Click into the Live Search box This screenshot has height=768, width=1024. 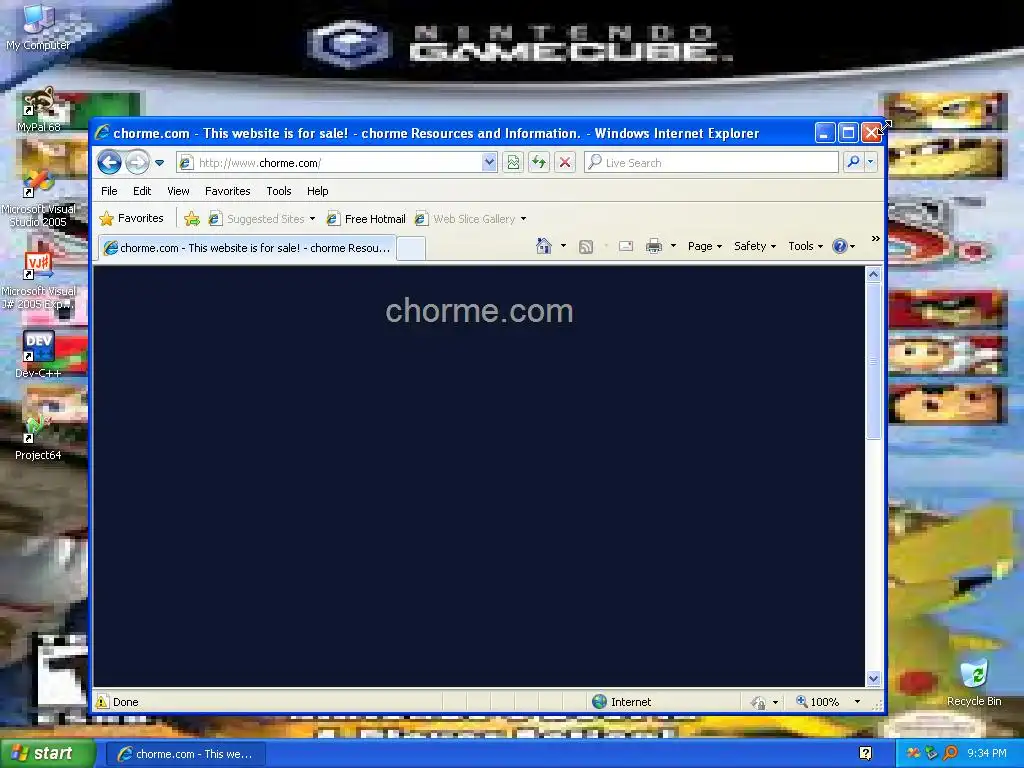click(711, 163)
